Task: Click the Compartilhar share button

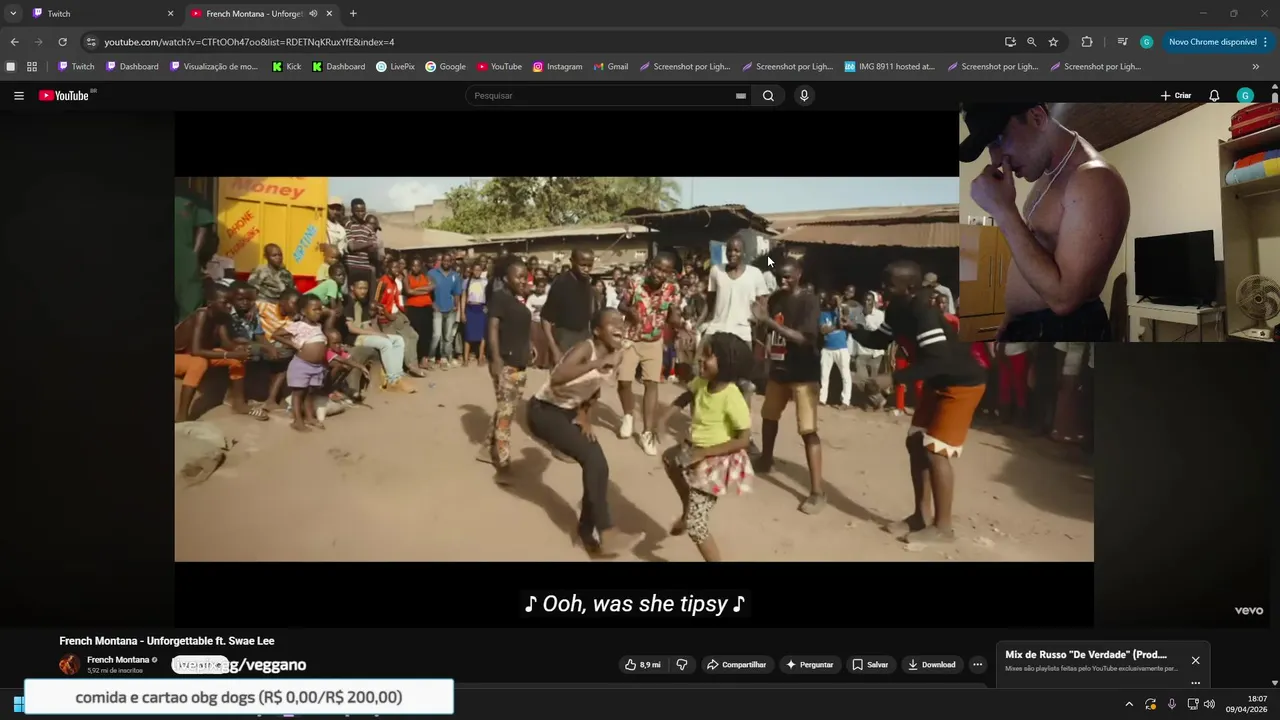Action: pyautogui.click(x=736, y=665)
